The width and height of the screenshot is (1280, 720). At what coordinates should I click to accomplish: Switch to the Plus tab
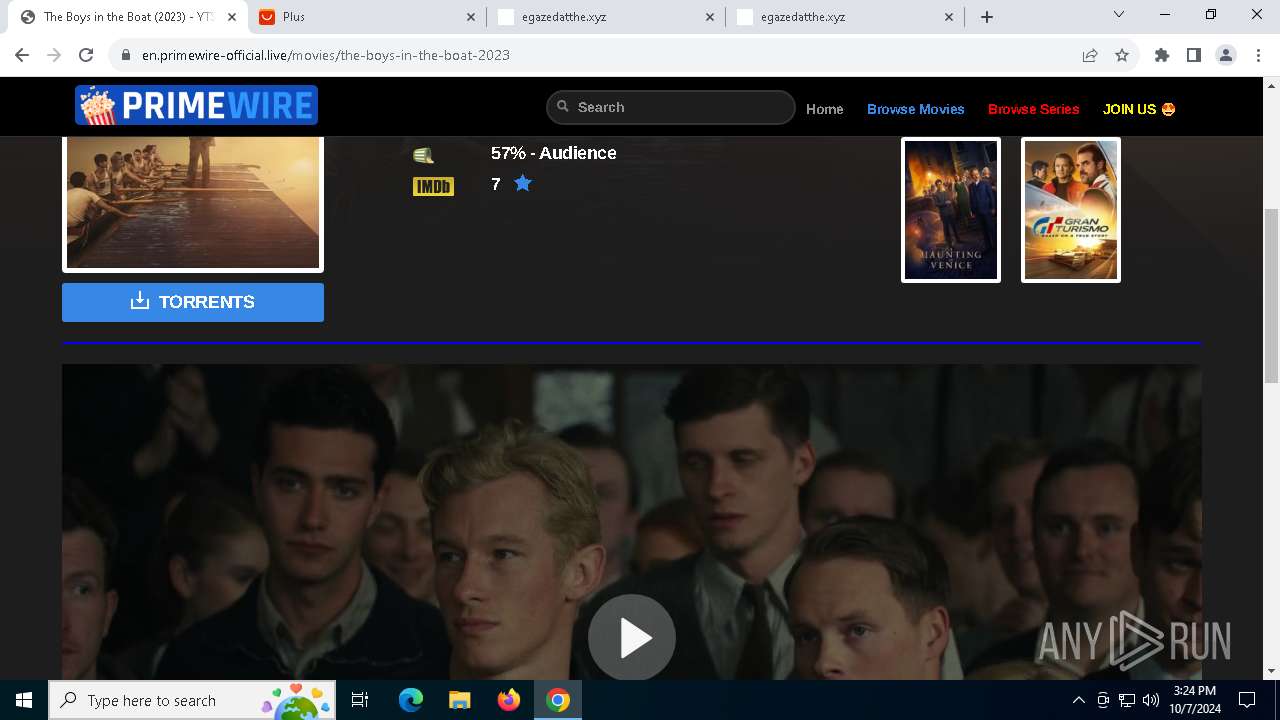click(367, 17)
